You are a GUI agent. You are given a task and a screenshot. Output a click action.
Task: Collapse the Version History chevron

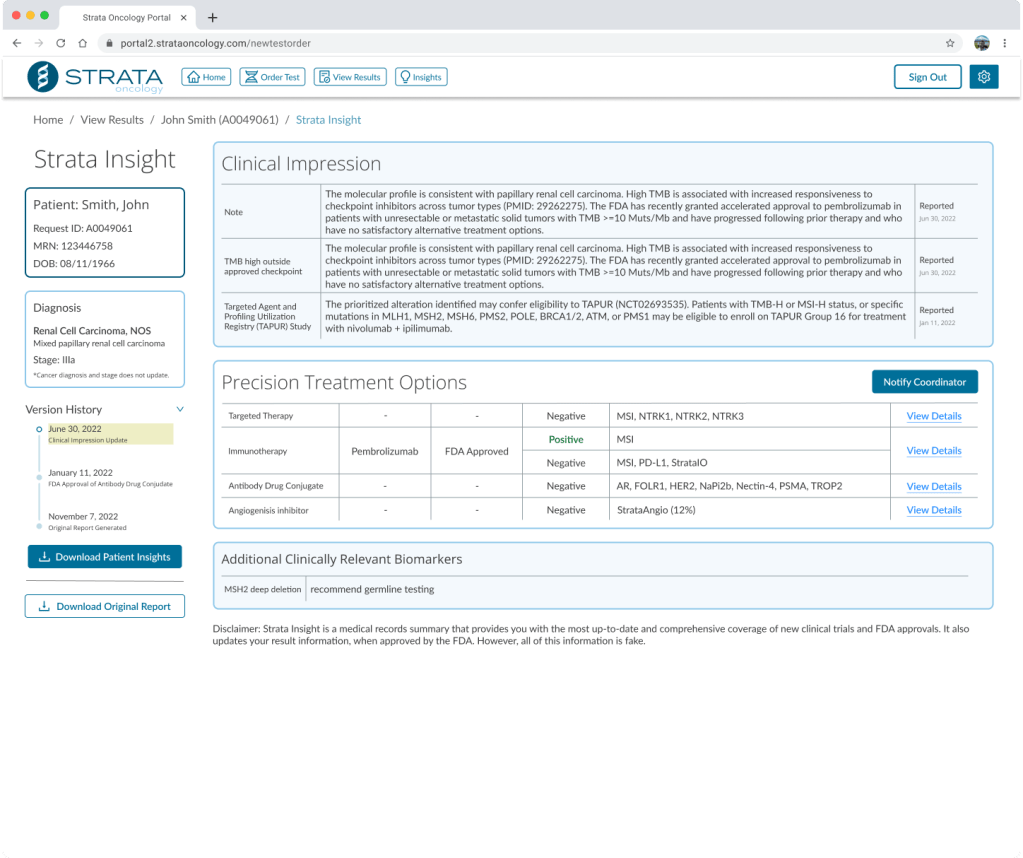click(x=180, y=409)
